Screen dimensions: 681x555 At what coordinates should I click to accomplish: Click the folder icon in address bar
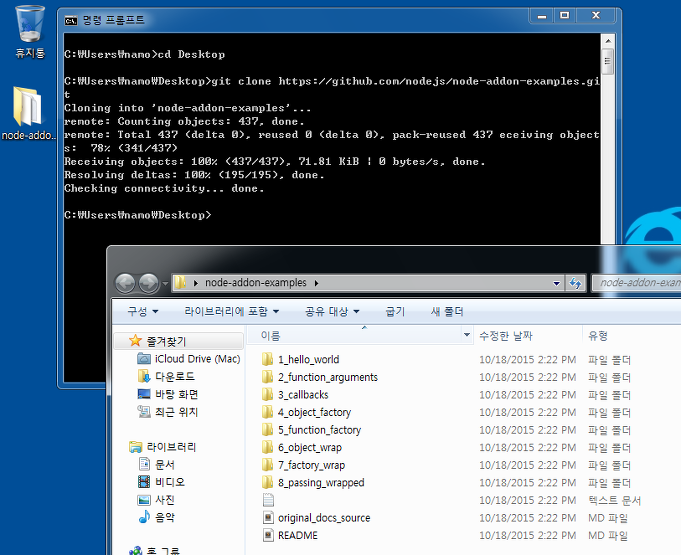180,283
